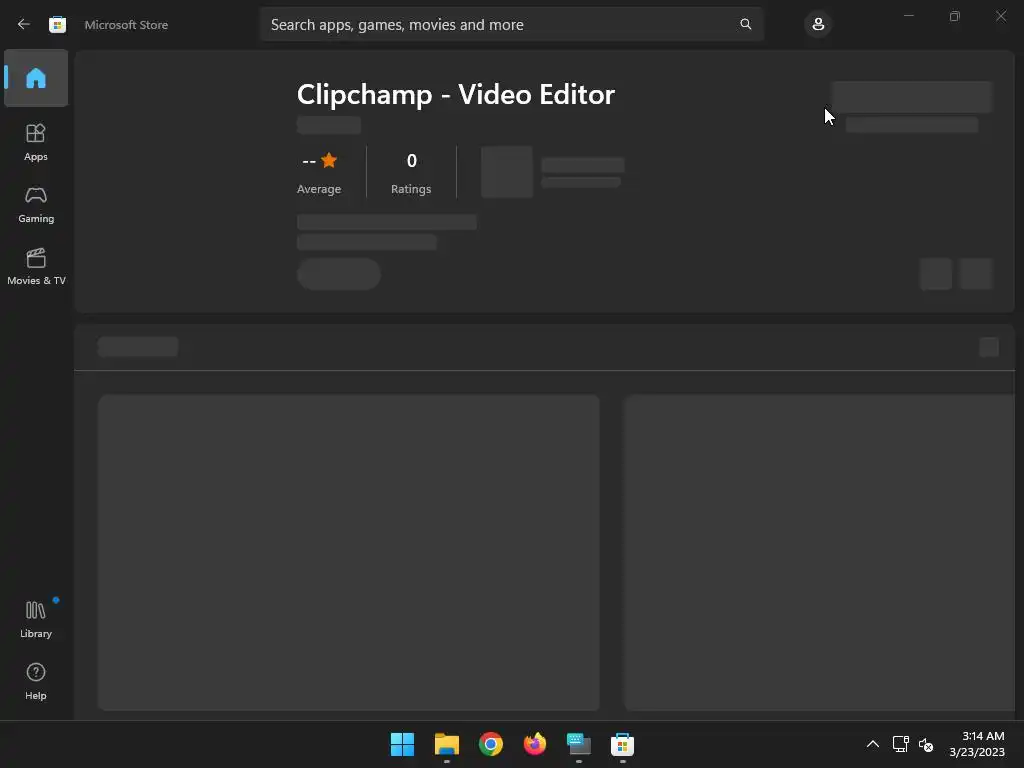This screenshot has width=1024, height=768.
Task: Show hidden system tray icons
Action: [872, 744]
